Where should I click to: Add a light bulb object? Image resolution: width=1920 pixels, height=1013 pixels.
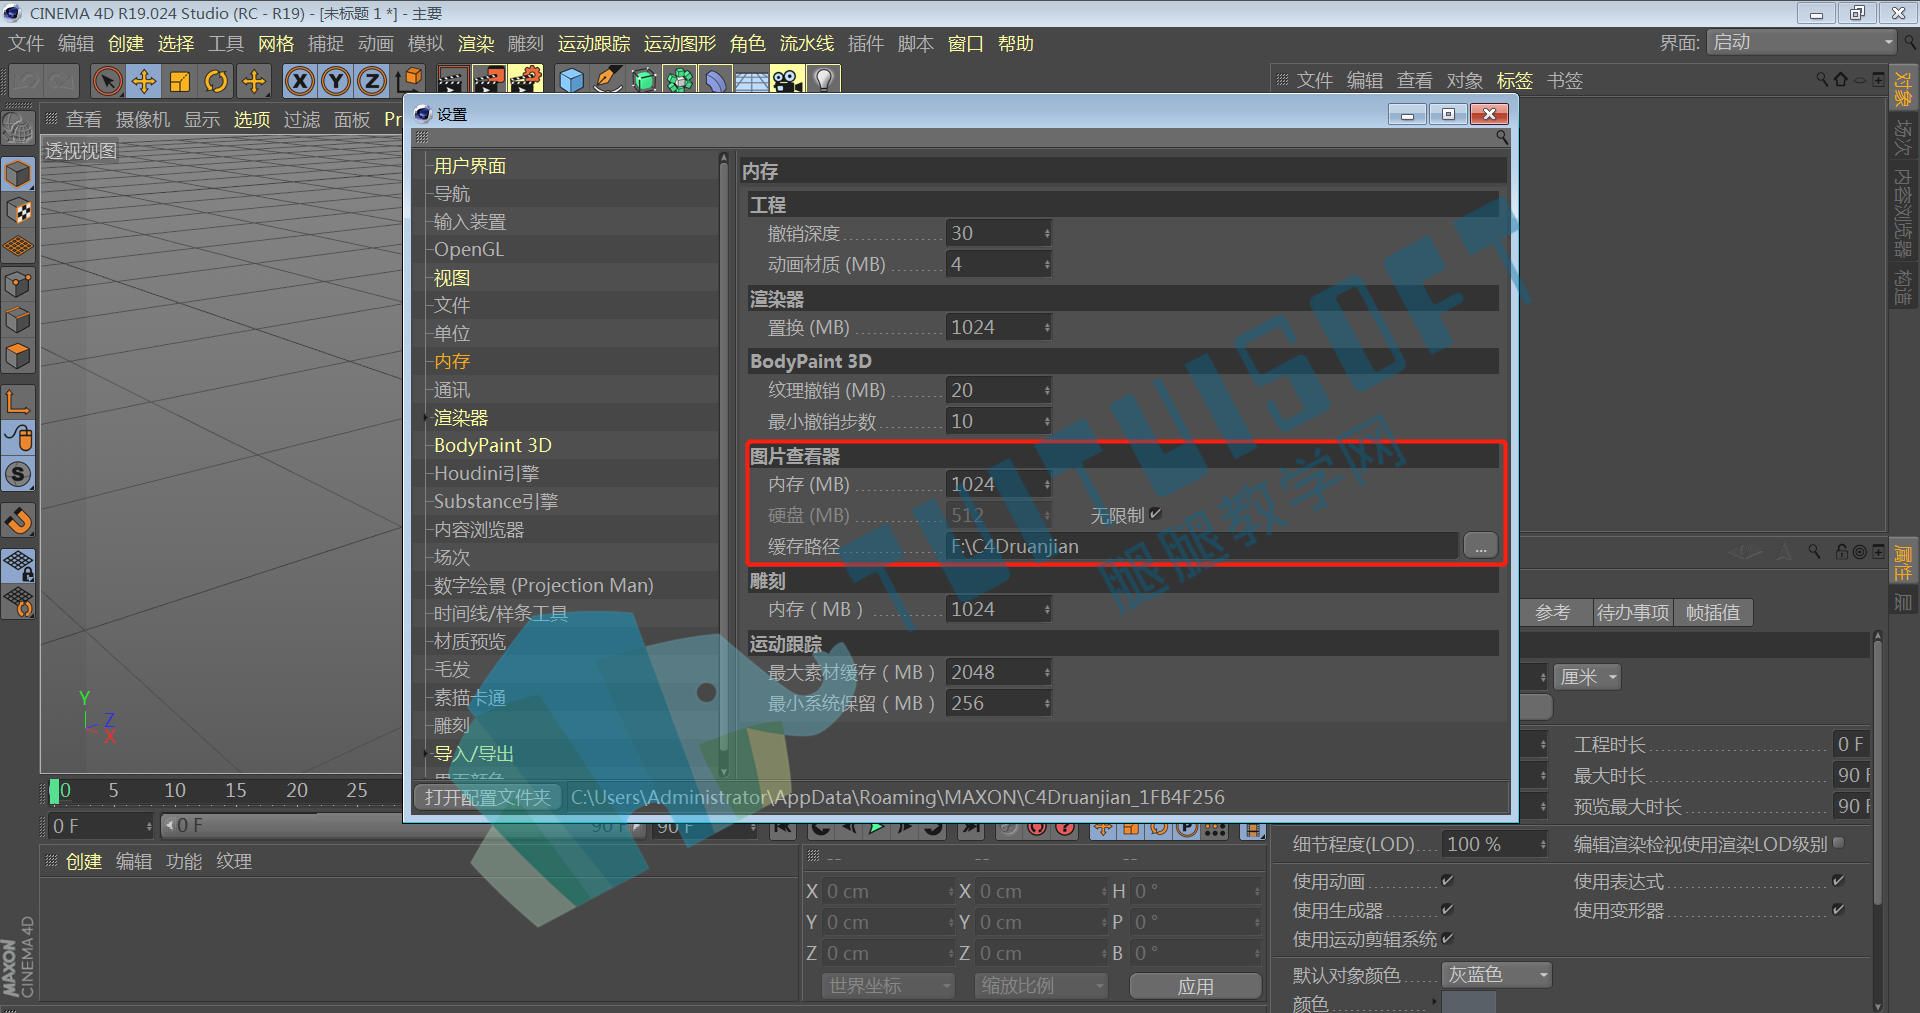(x=824, y=80)
